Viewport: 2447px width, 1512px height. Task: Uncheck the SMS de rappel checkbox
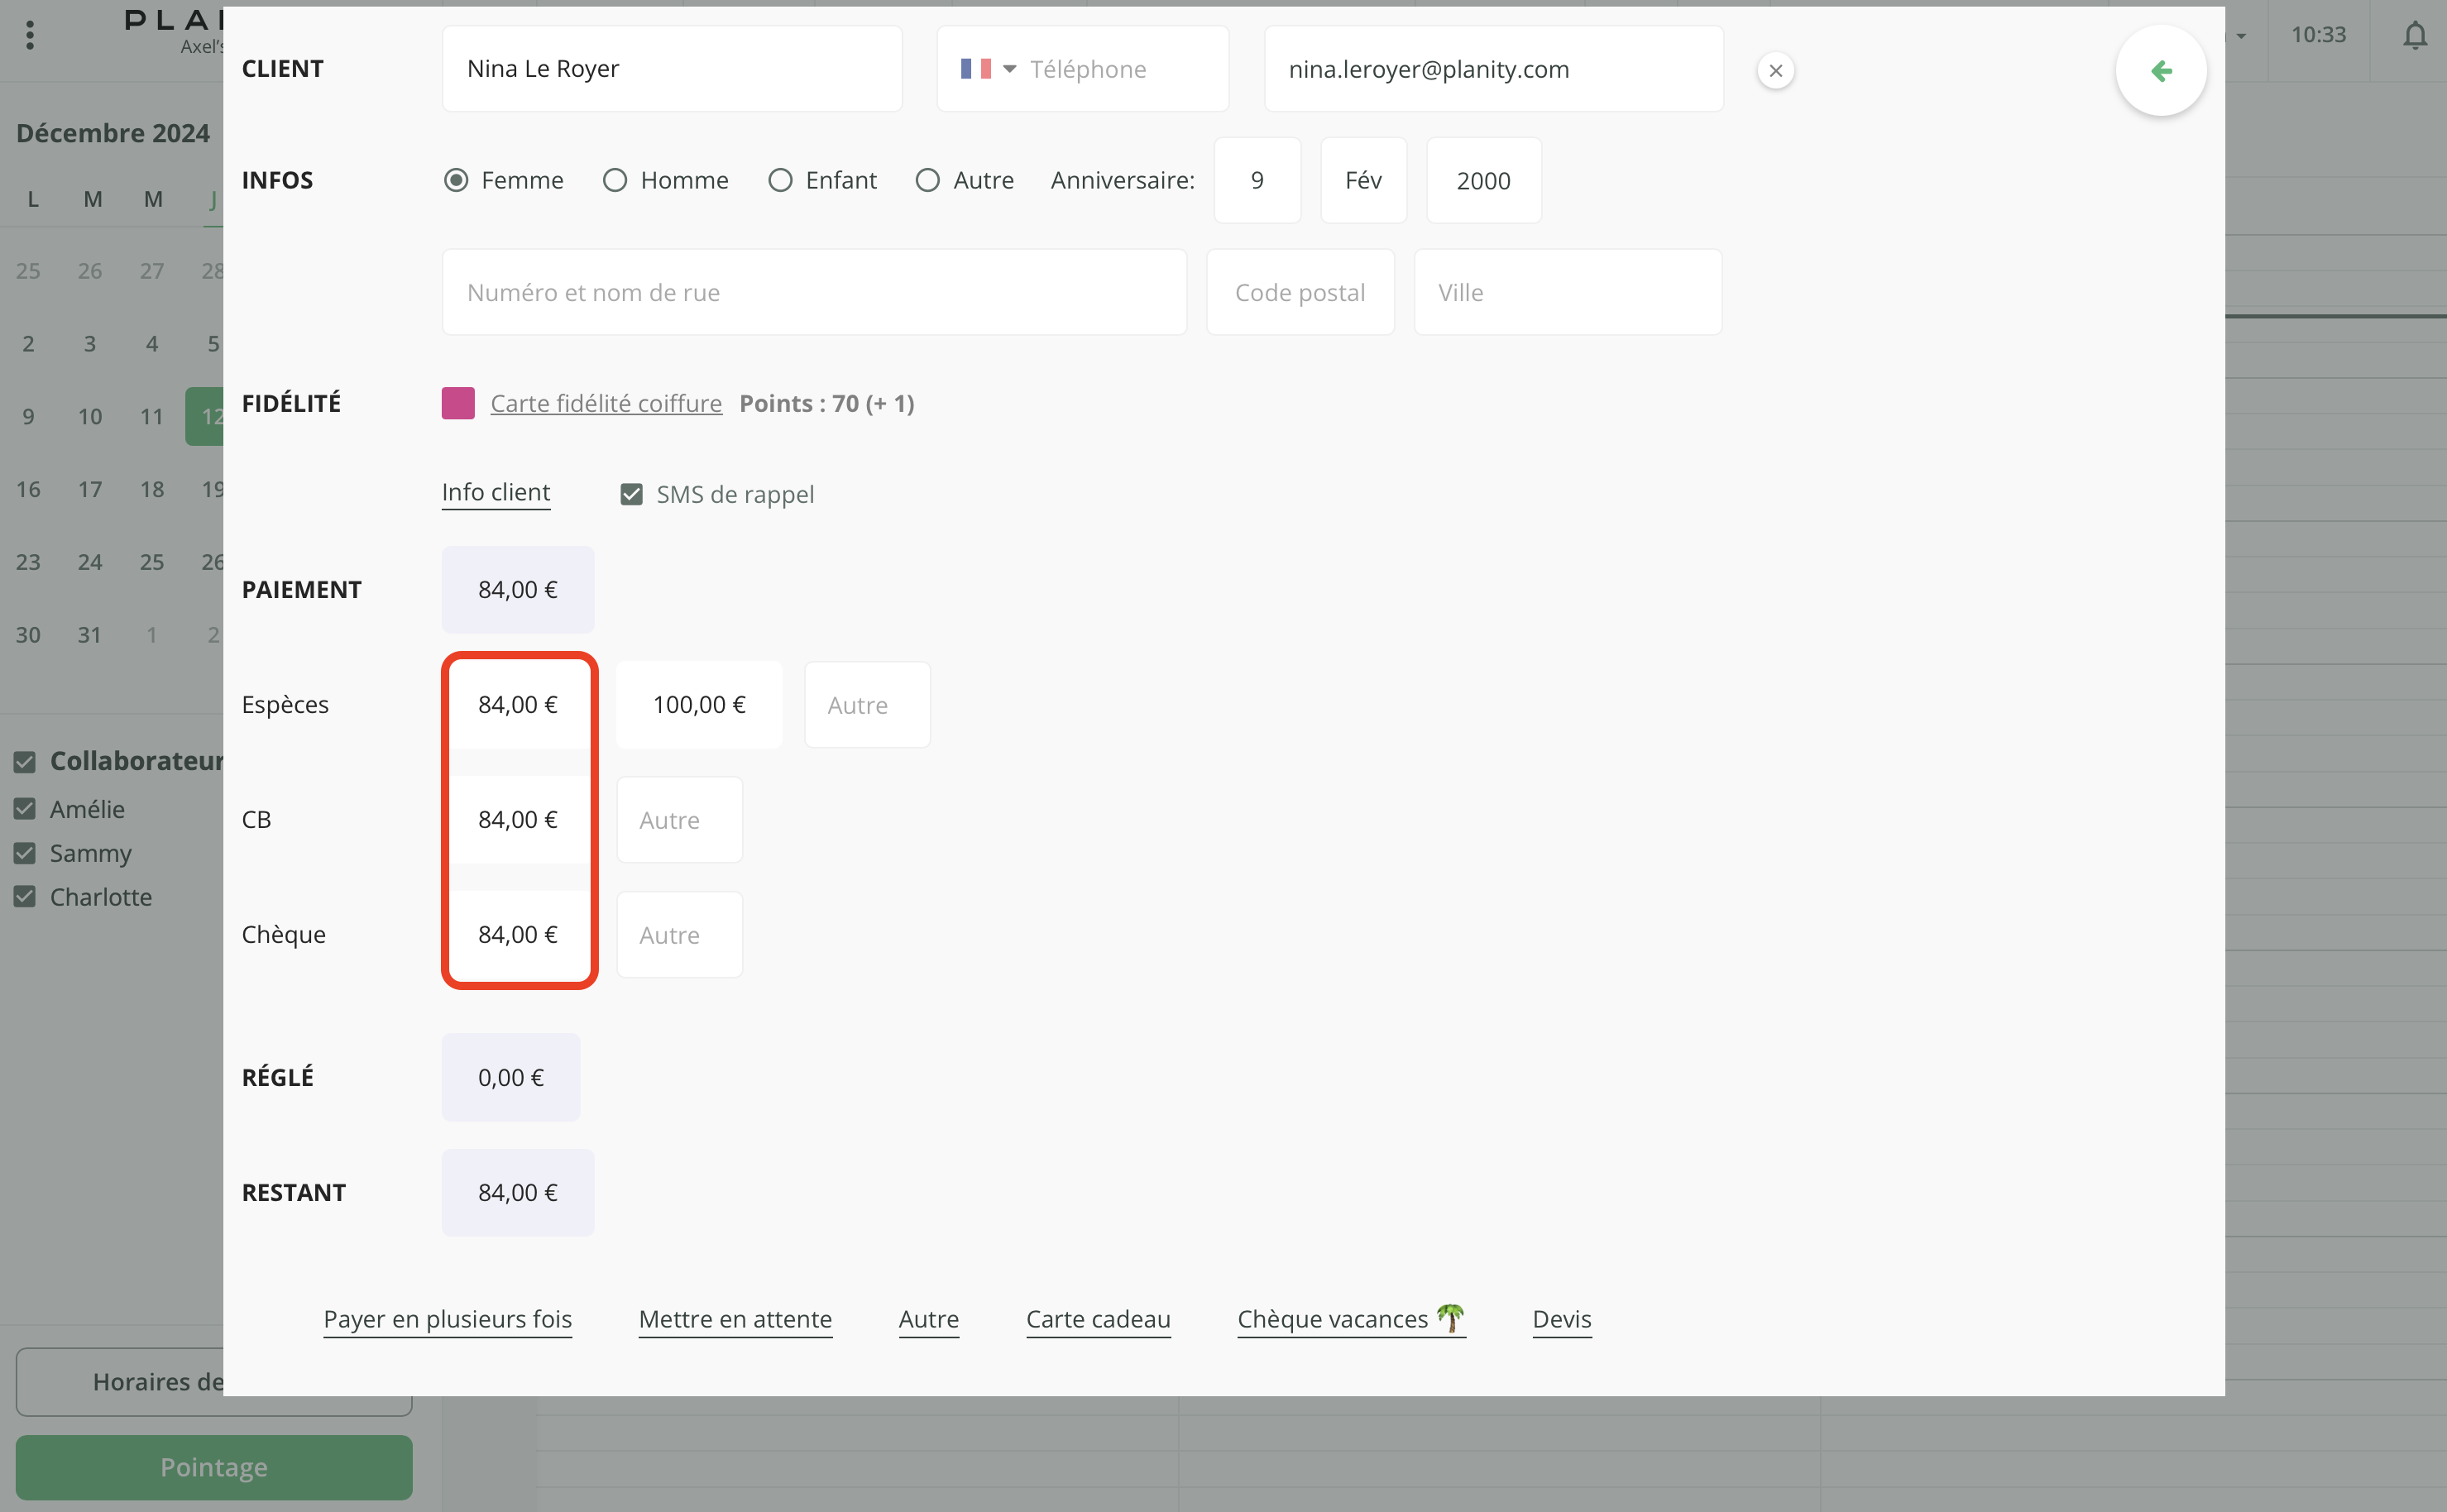pyautogui.click(x=631, y=494)
